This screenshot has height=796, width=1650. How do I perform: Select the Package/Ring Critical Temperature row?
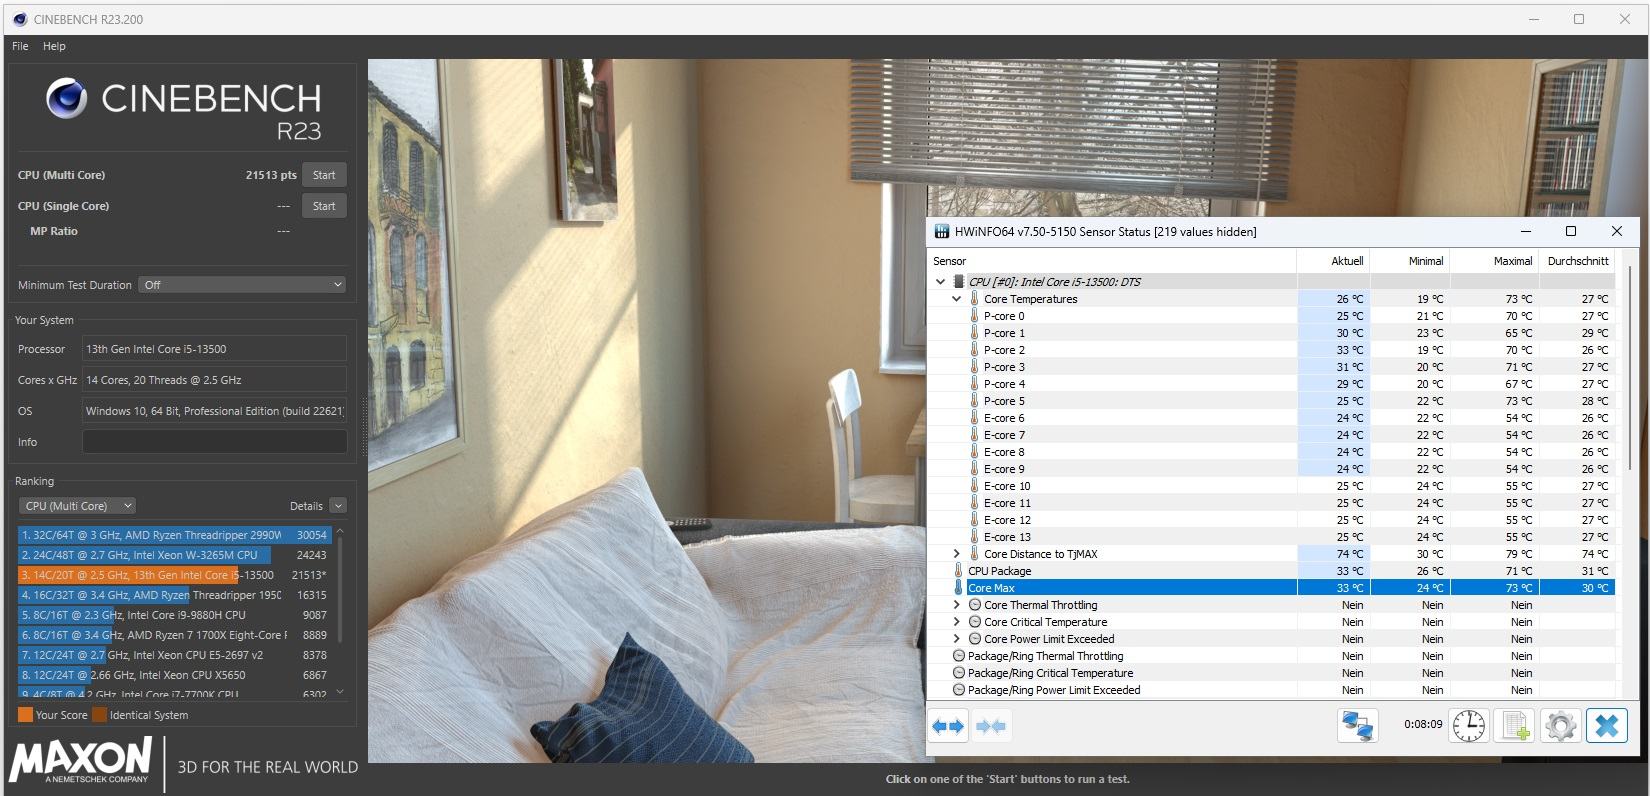click(1271, 673)
